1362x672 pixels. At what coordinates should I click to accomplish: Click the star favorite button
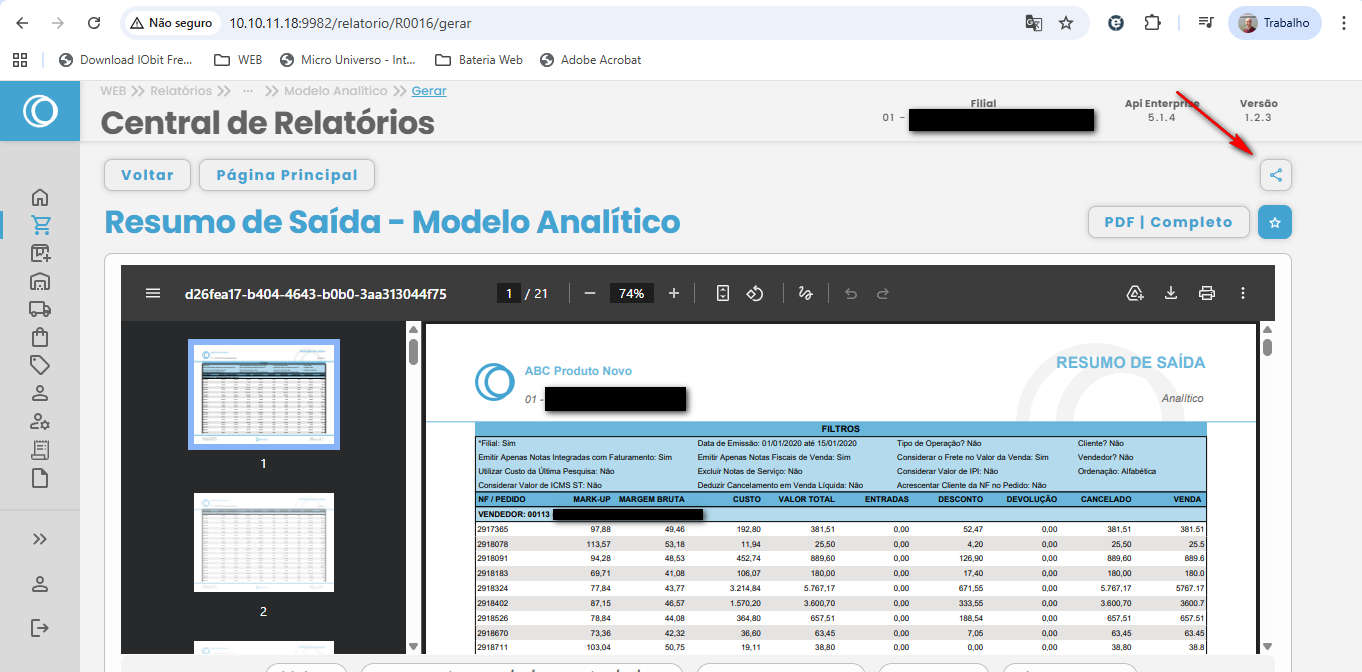pos(1275,222)
